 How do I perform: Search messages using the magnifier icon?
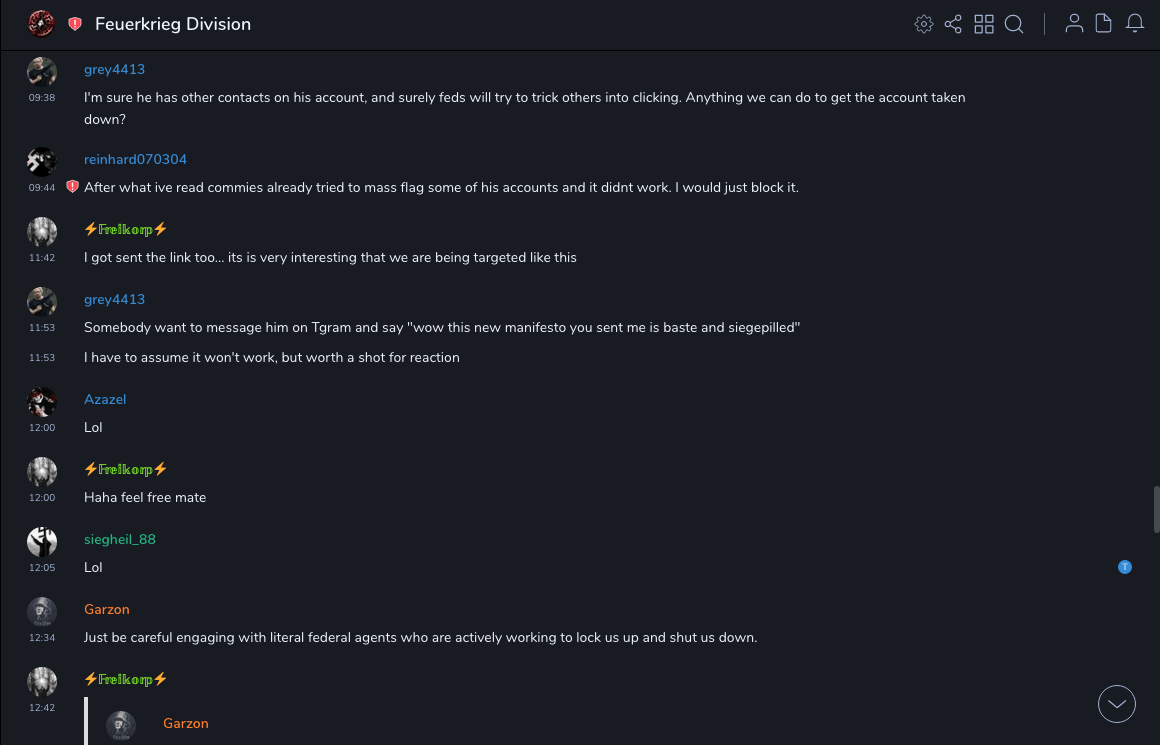[1014, 24]
